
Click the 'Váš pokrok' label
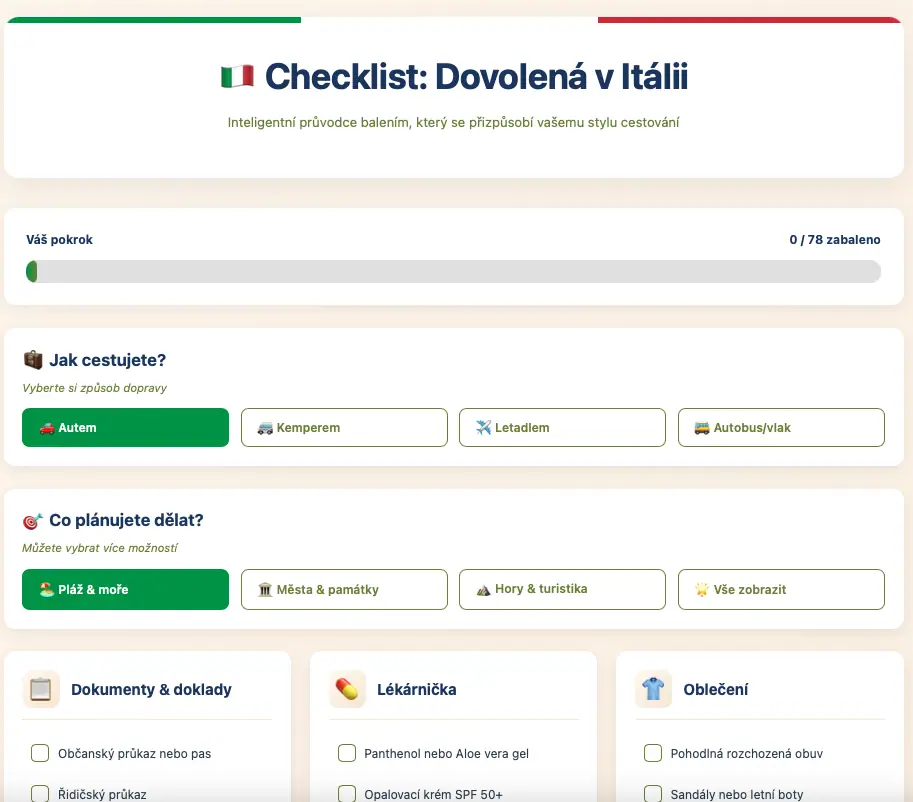[x=59, y=239]
